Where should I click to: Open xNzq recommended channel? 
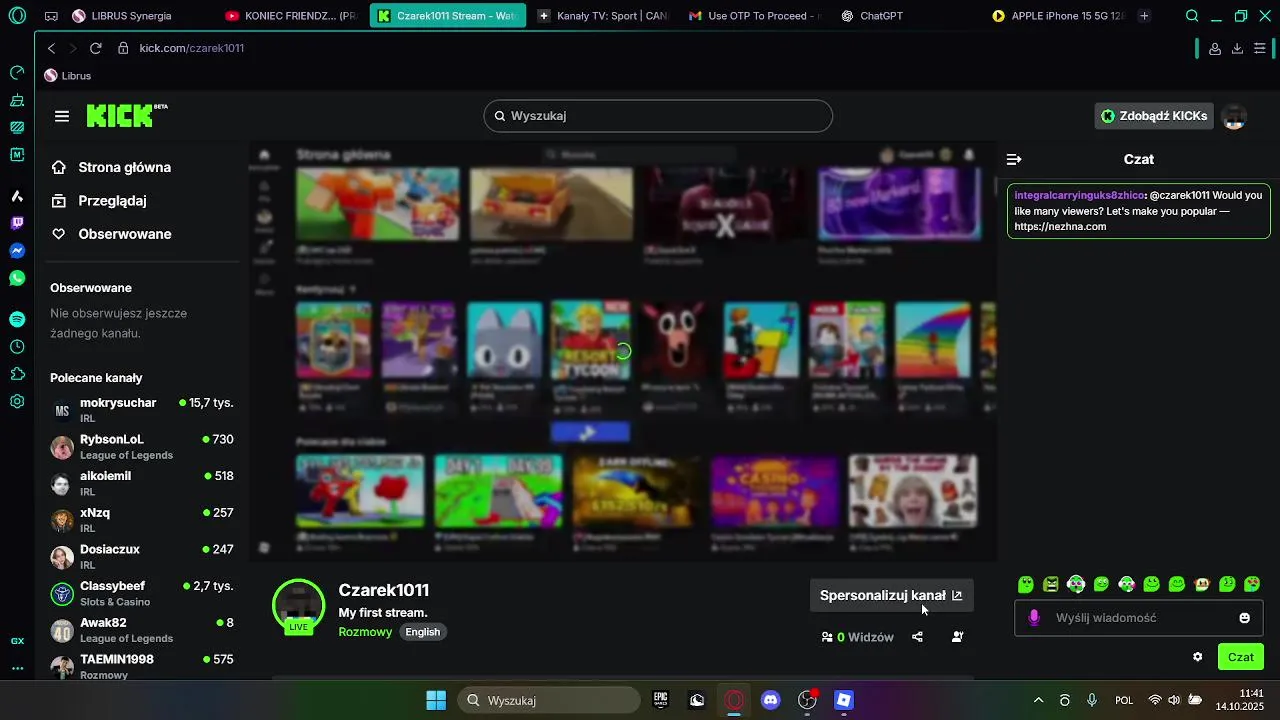click(x=142, y=520)
